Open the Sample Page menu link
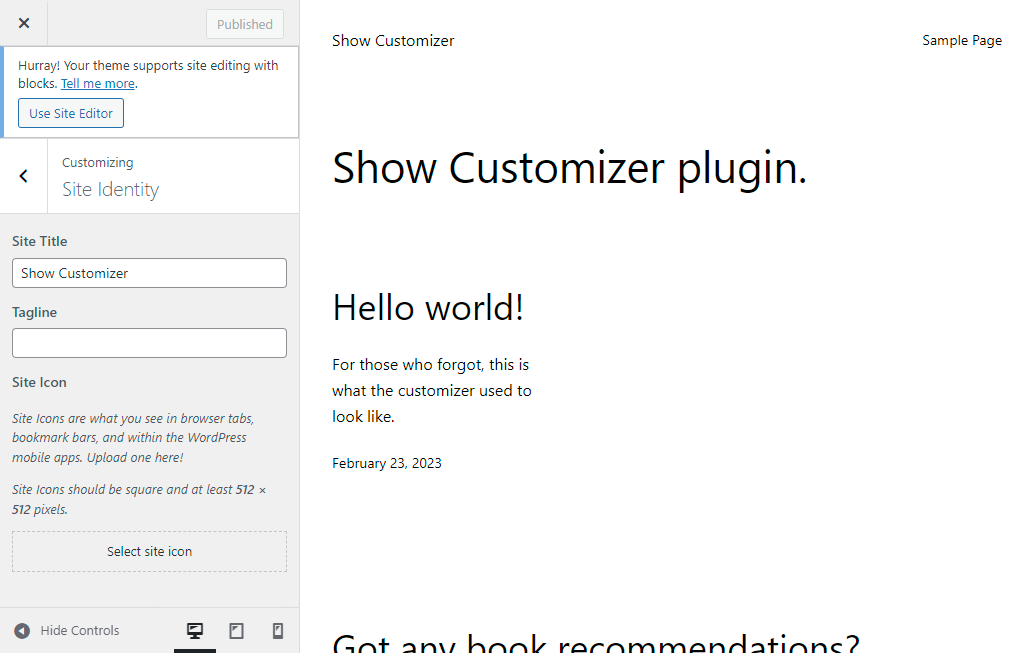1034x653 pixels. pos(961,40)
